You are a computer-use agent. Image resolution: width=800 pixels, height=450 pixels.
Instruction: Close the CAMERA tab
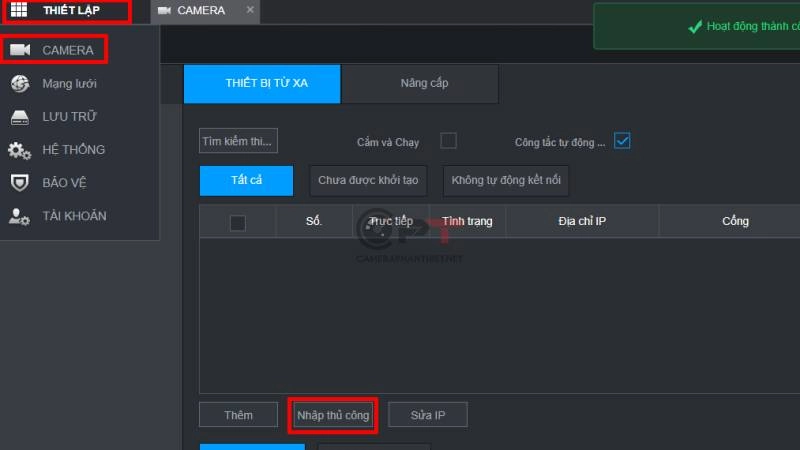(x=250, y=10)
